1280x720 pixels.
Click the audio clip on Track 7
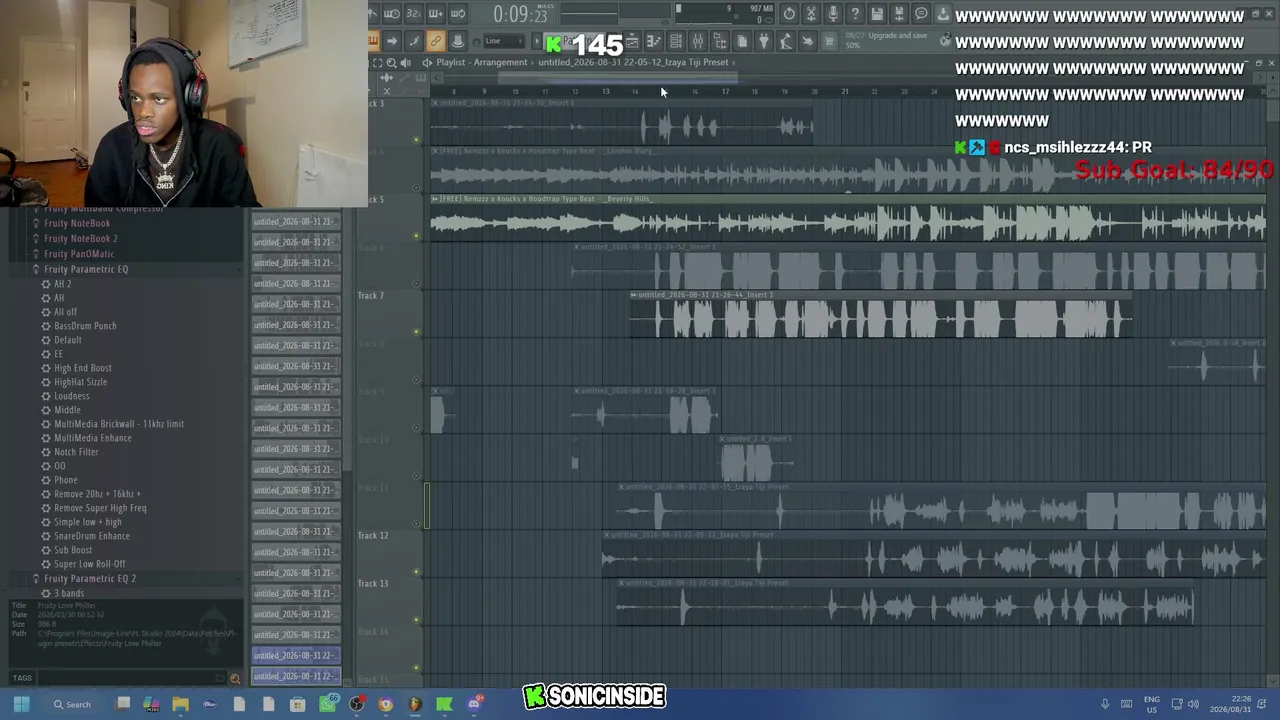click(x=881, y=315)
